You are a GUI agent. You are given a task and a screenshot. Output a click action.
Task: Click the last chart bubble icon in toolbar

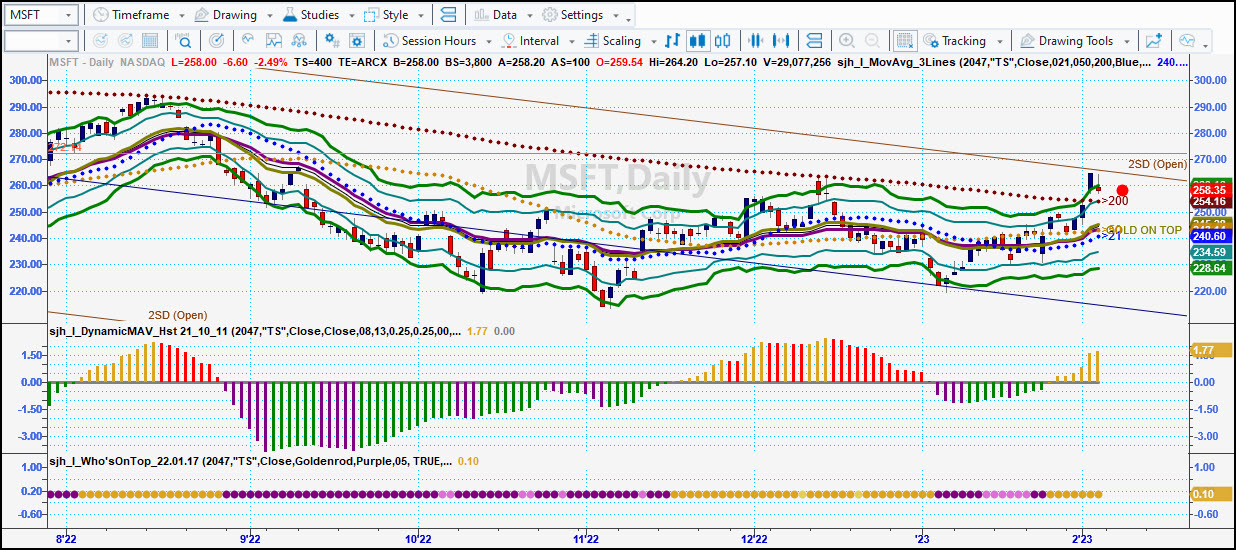point(1186,41)
